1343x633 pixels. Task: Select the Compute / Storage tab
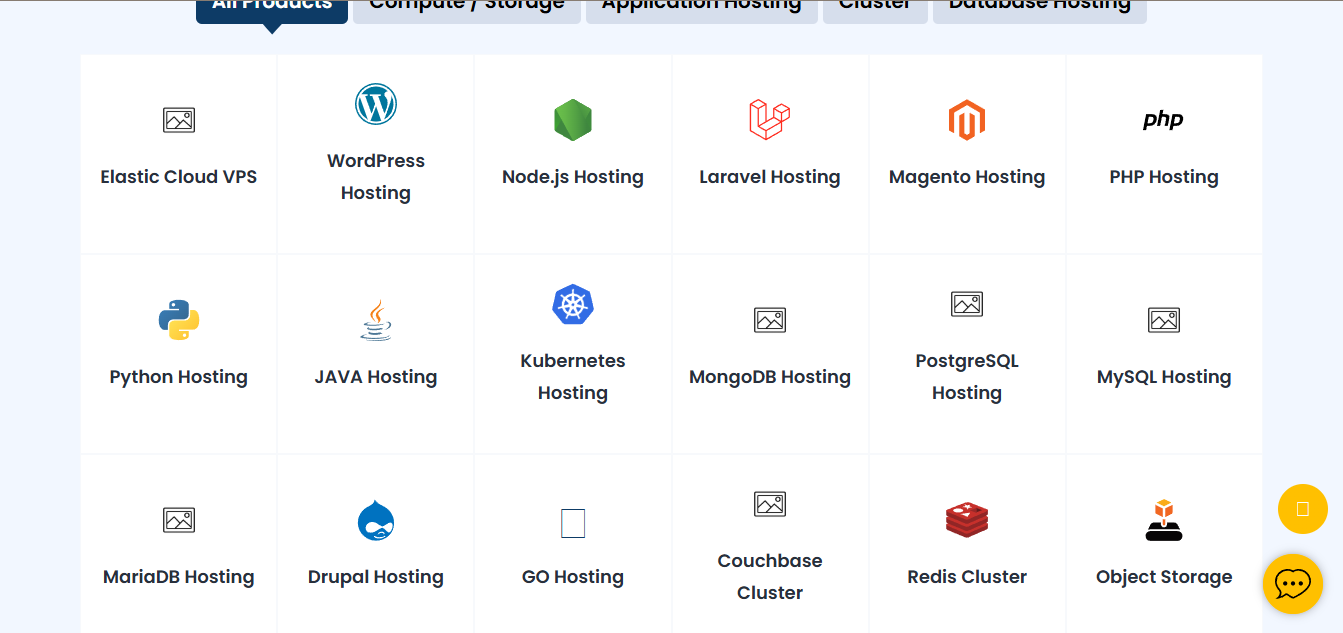[466, 8]
